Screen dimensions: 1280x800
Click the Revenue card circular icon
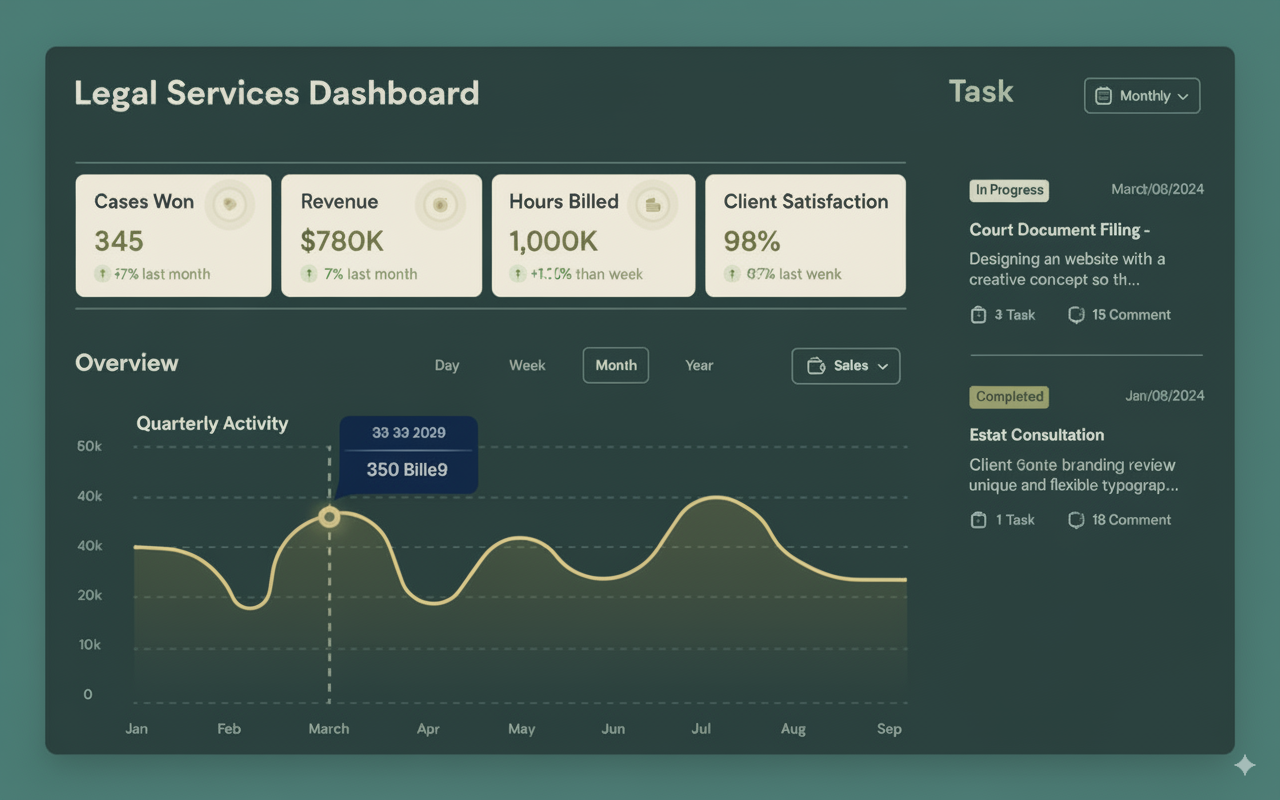point(439,204)
